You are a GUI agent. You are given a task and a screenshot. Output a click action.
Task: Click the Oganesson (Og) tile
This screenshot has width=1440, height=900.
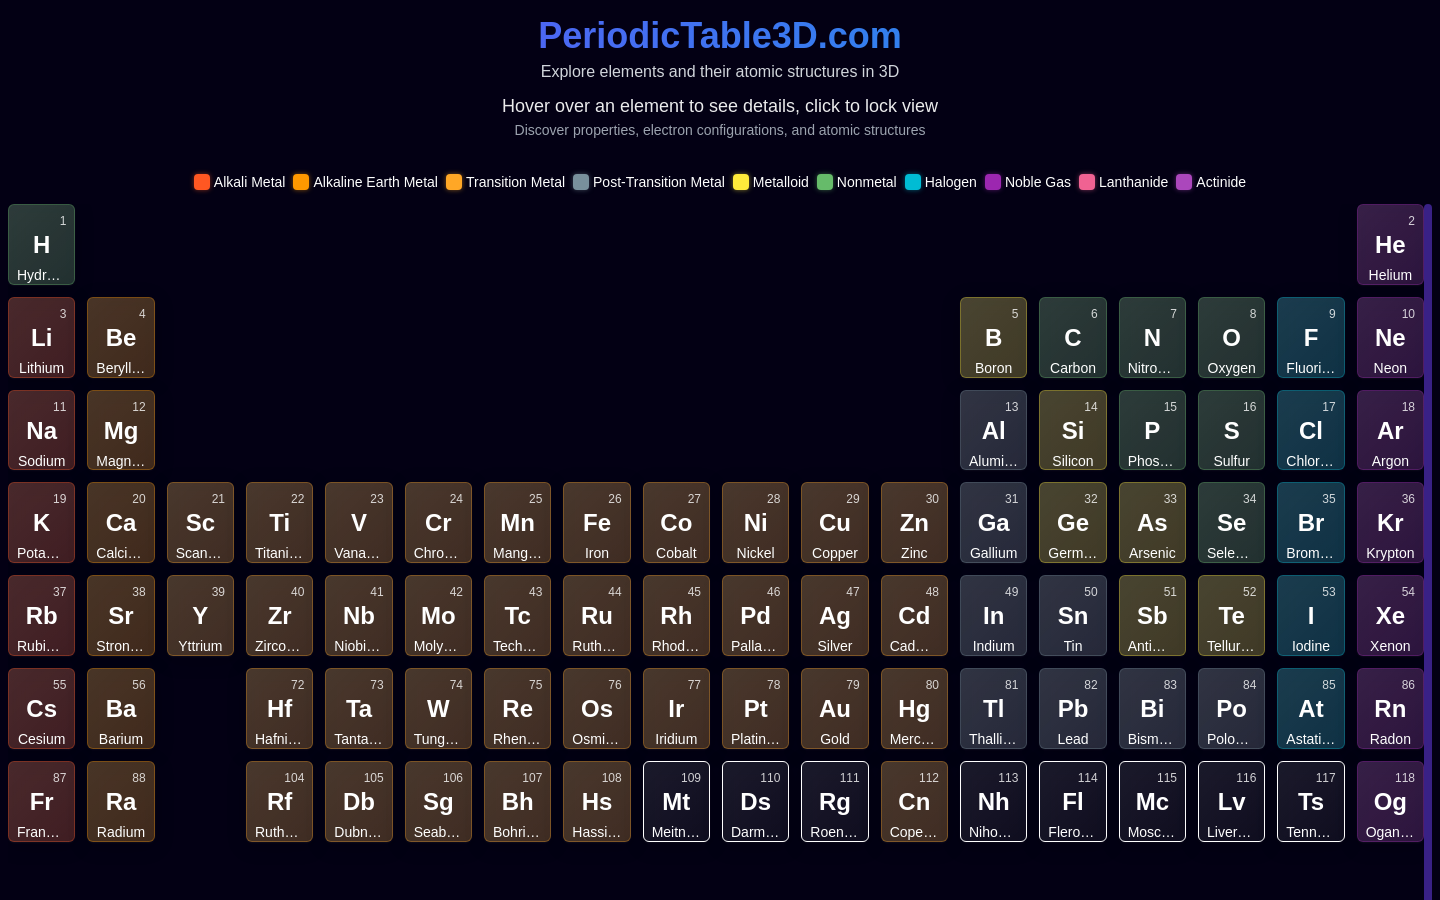(1390, 802)
